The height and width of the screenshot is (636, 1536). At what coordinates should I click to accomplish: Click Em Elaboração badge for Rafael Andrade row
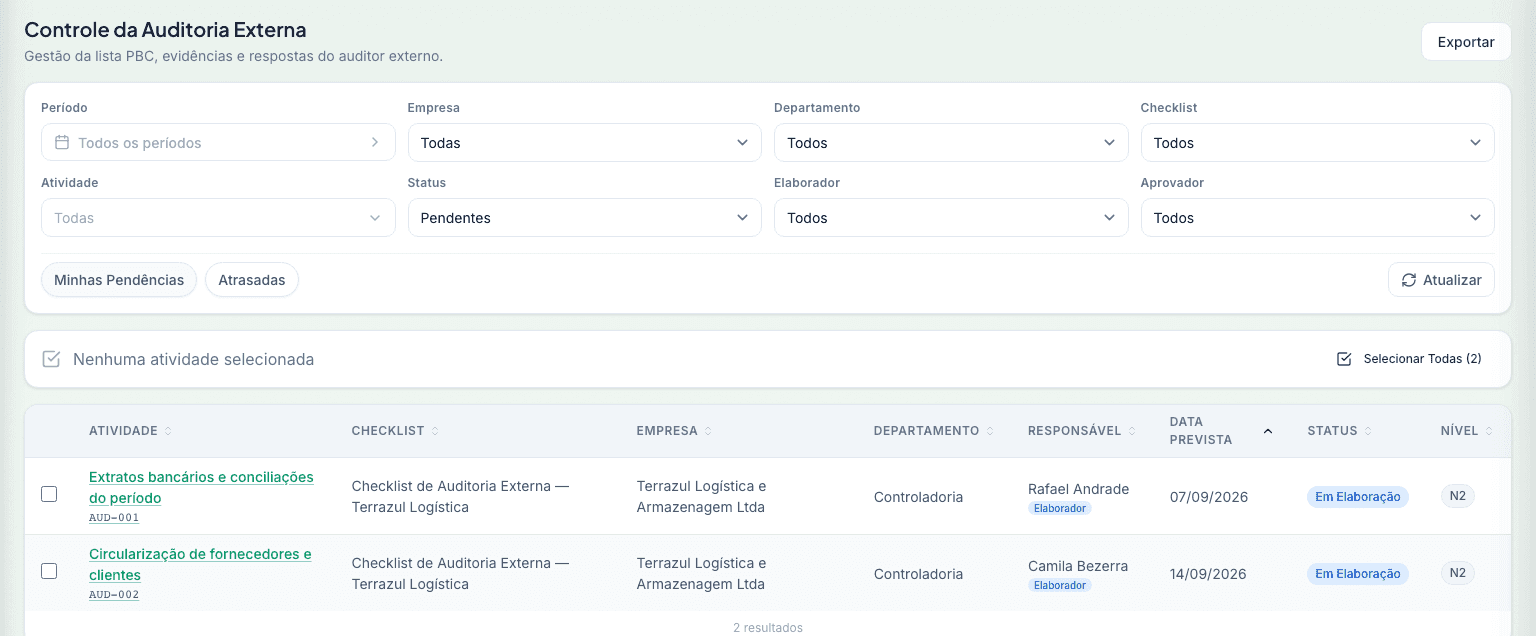coord(1358,497)
